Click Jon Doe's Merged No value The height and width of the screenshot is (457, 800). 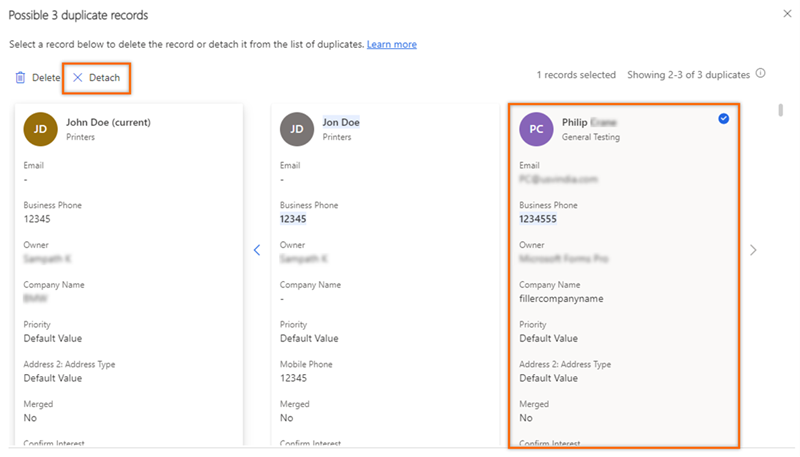pos(287,418)
